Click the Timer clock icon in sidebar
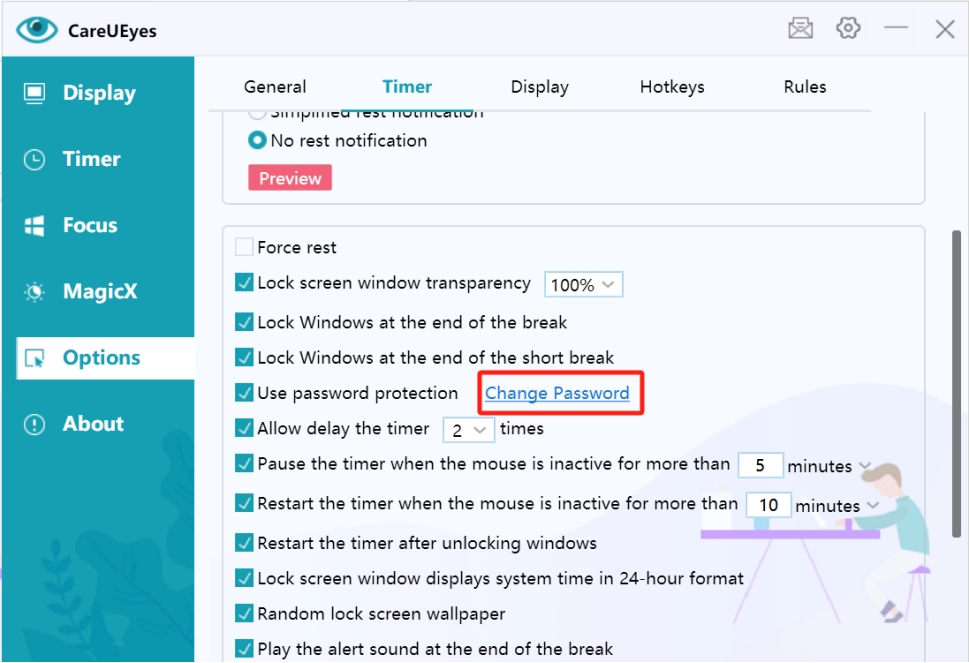This screenshot has height=663, width=969. coord(35,160)
